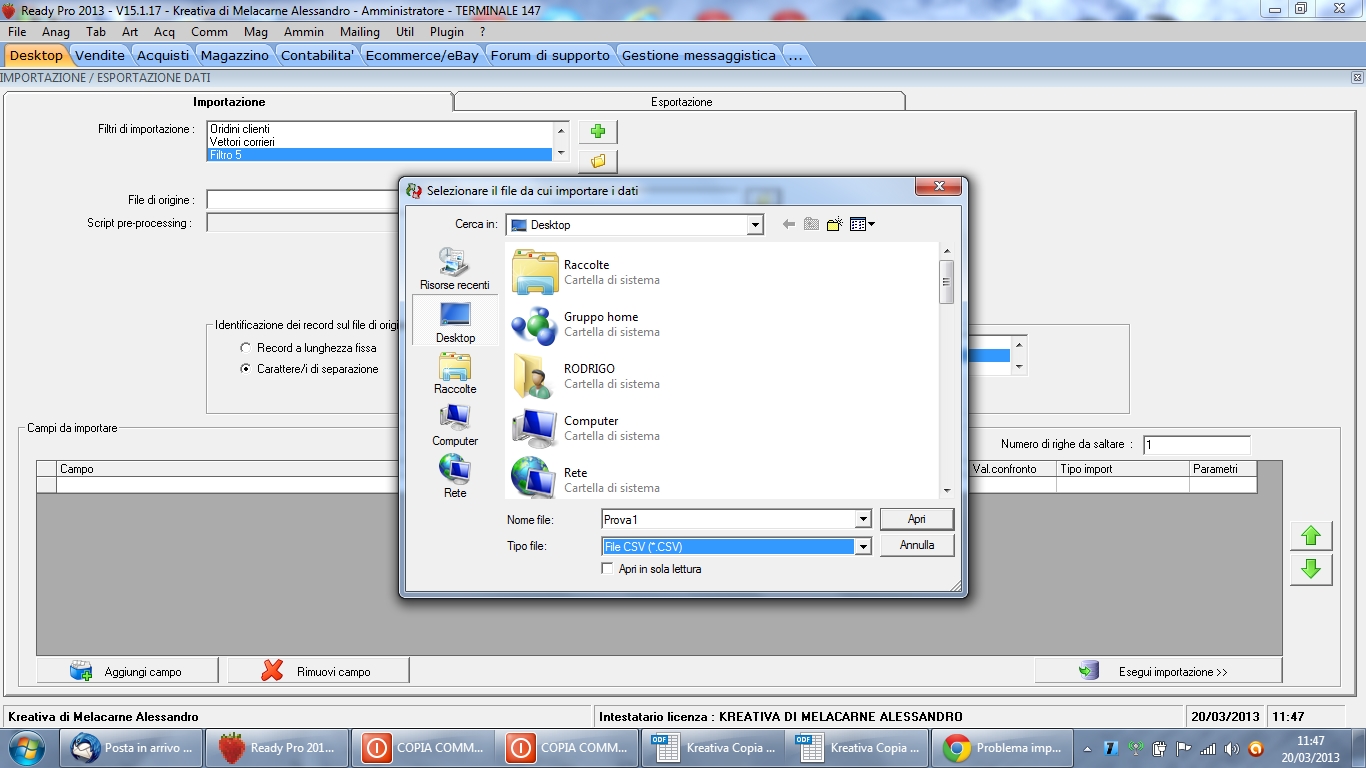Screen dimensions: 1366x768
Task: Open Thunderbird Posta in arrivo taskbar item
Action: [132, 747]
